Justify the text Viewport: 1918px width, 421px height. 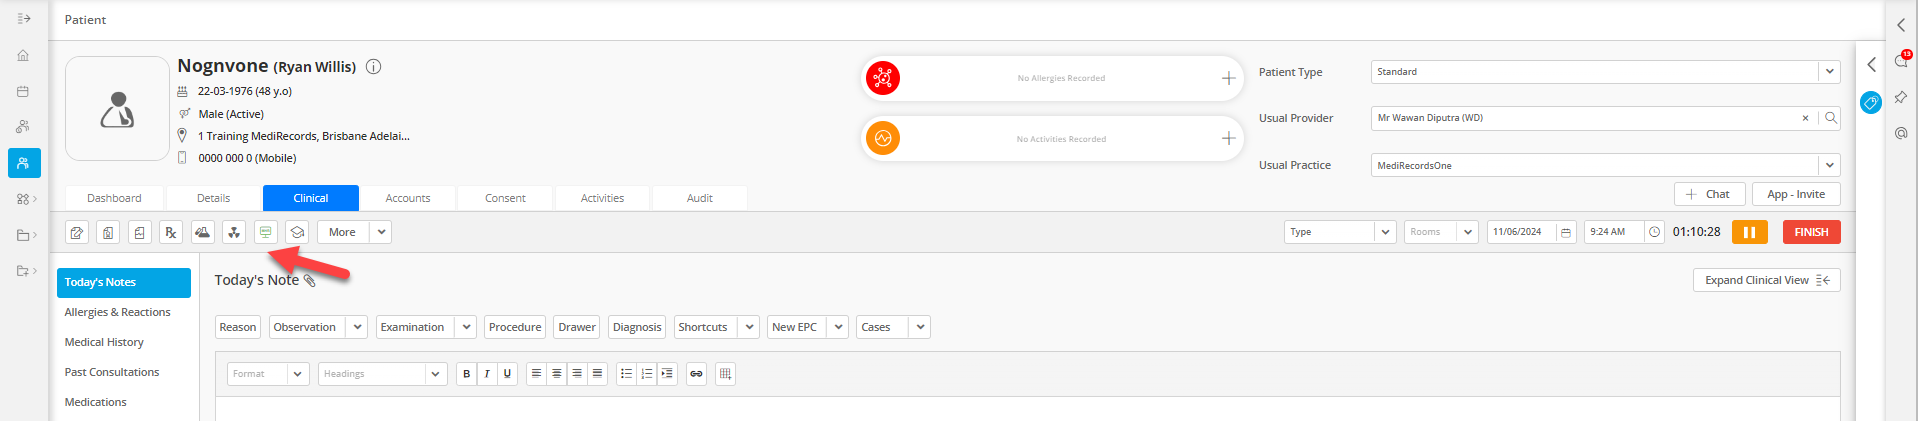click(x=597, y=374)
